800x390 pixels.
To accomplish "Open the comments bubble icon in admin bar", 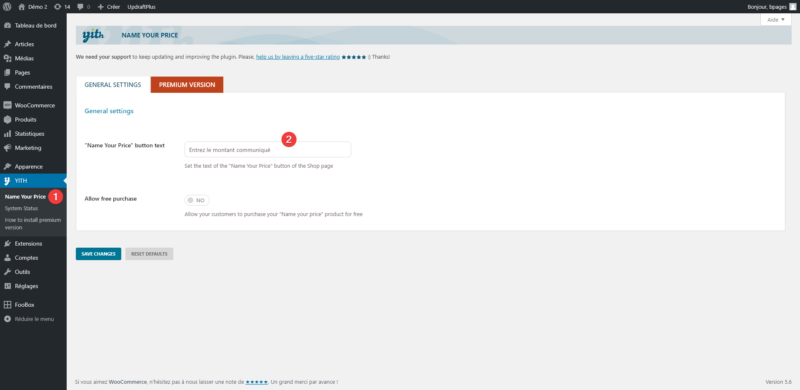I will tap(81, 7).
